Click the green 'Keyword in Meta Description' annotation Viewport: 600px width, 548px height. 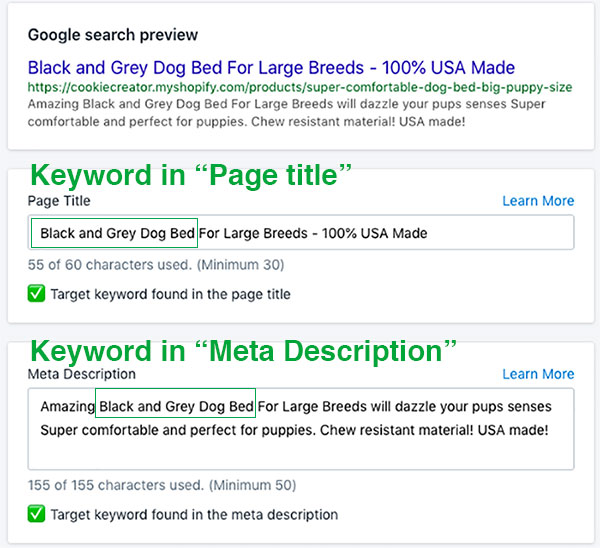tap(243, 351)
